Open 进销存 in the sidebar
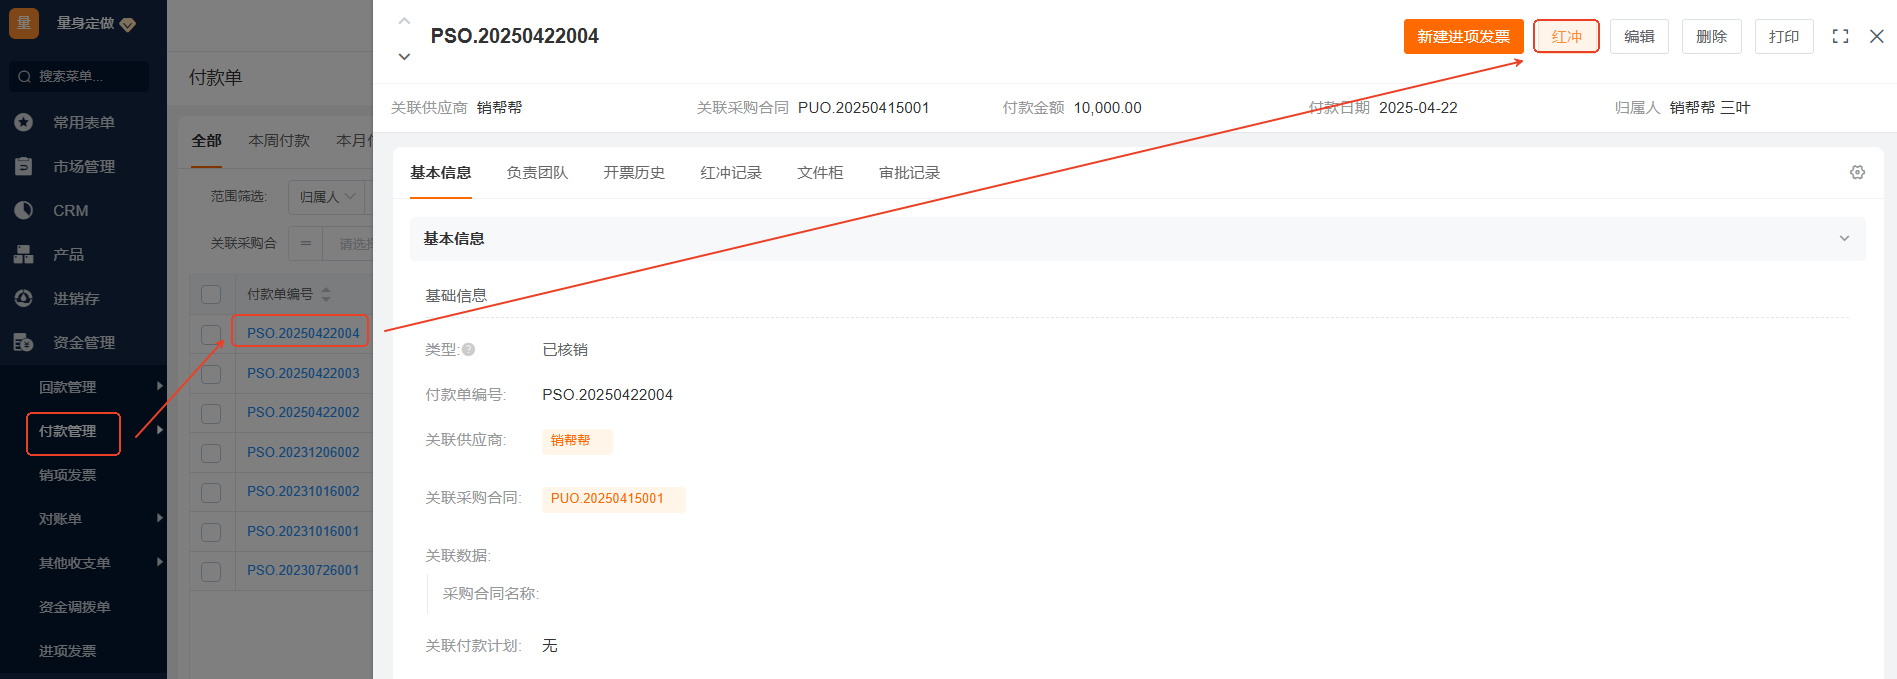 pyautogui.click(x=75, y=298)
